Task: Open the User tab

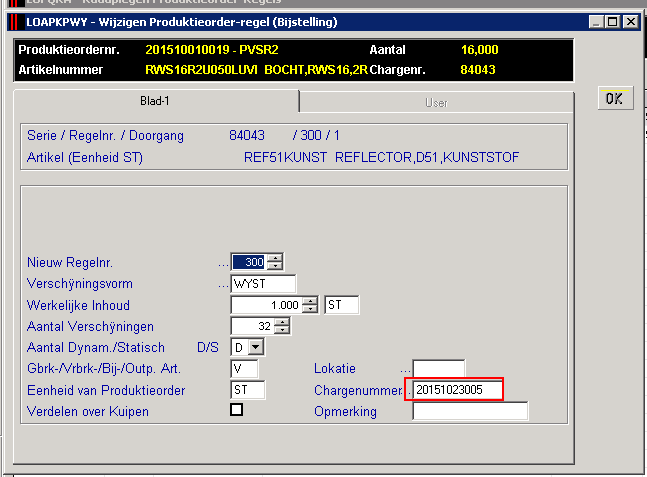Action: tap(436, 102)
